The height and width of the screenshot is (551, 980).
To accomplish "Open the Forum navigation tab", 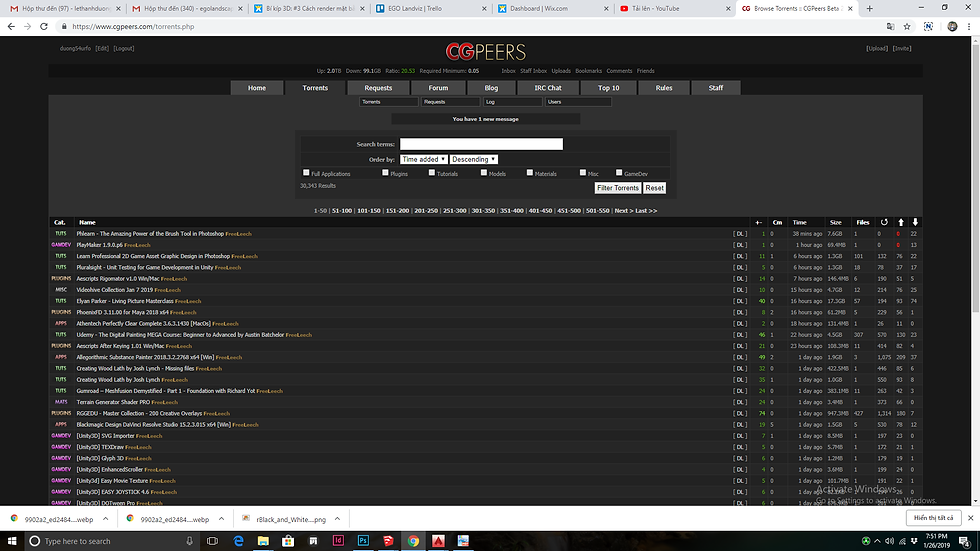I will tap(438, 88).
